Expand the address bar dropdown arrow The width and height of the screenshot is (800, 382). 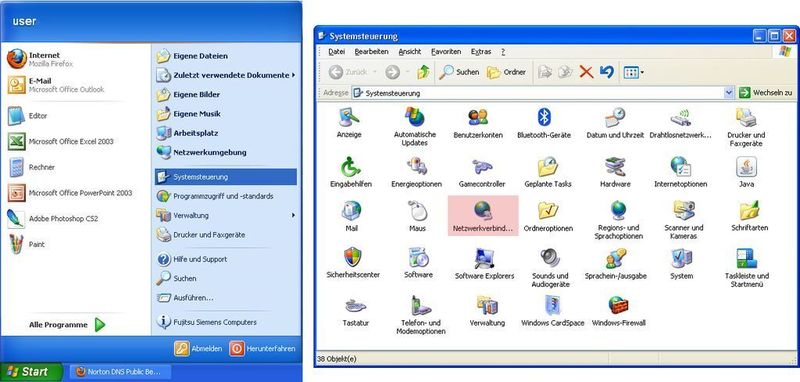pos(729,93)
